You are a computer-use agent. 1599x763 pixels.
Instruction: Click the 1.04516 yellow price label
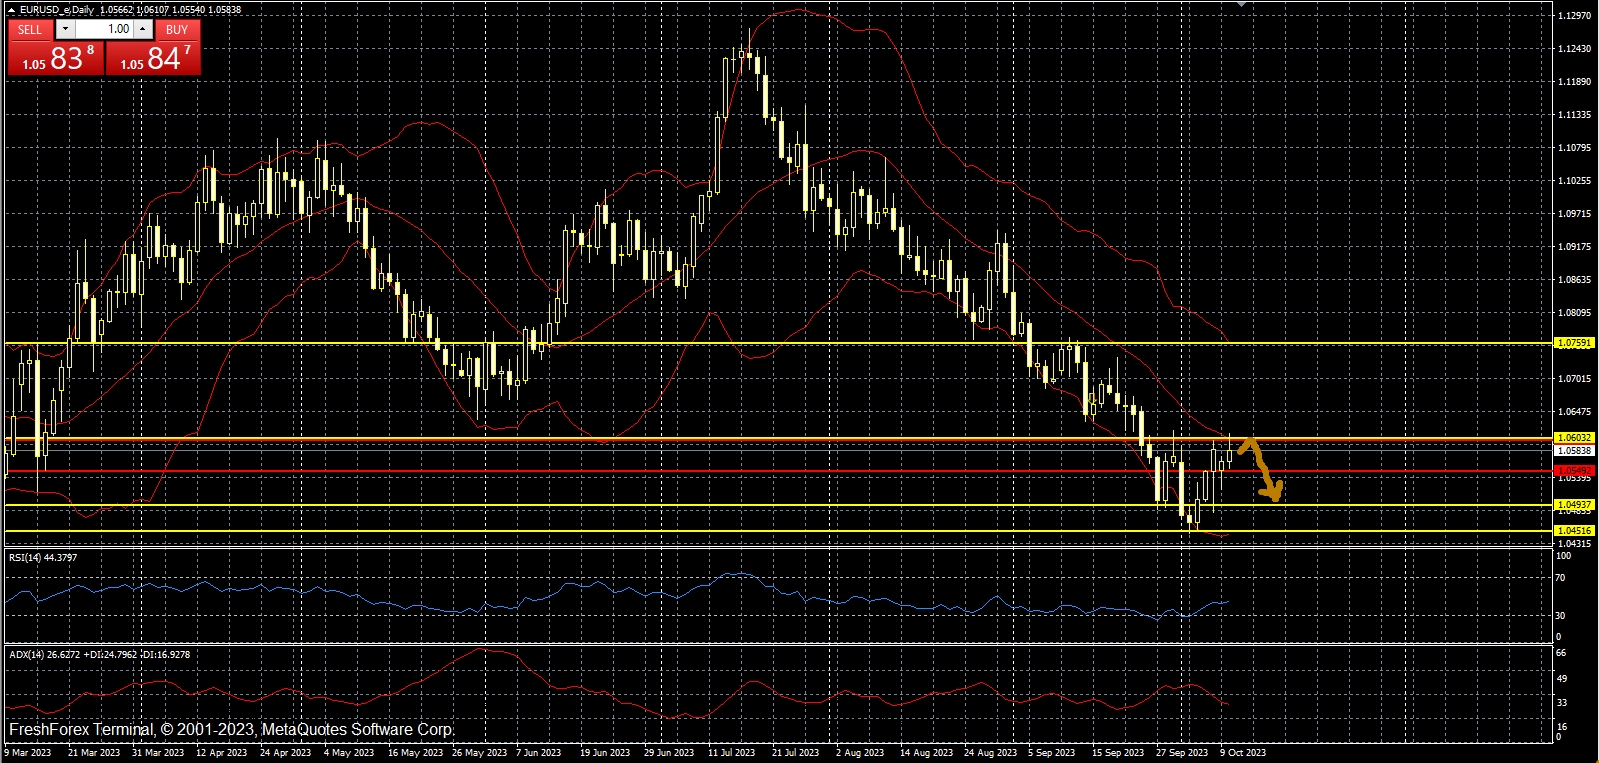tap(1575, 531)
